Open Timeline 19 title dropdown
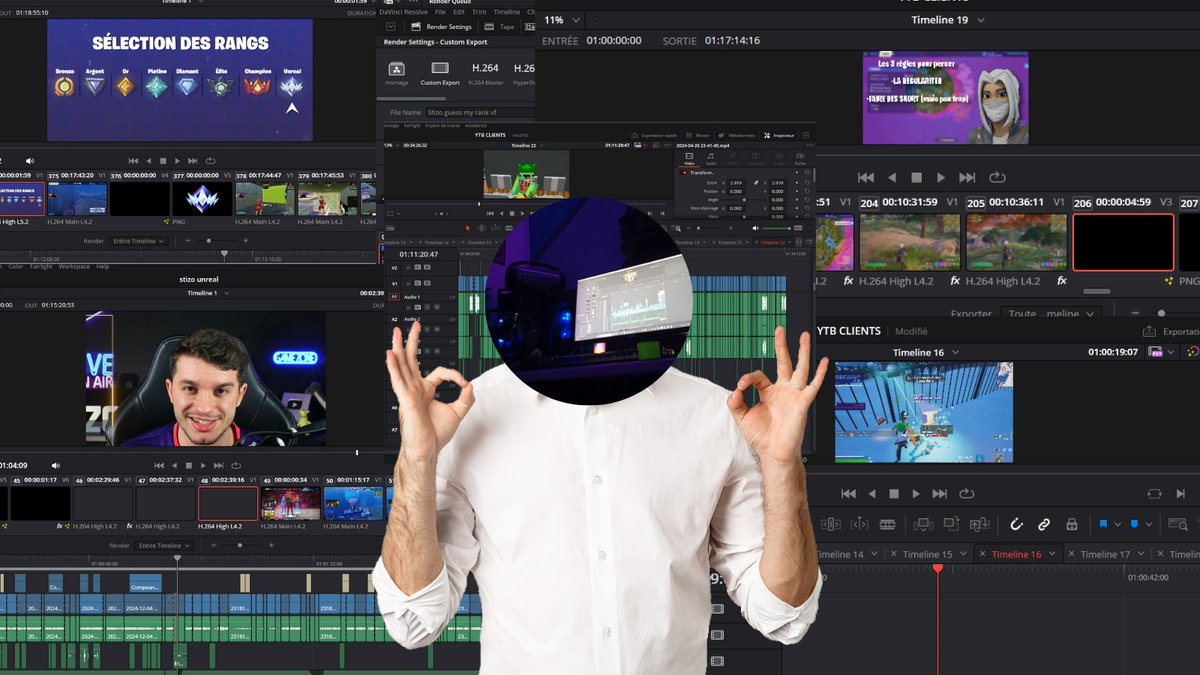Screen dimensions: 1200x675 point(981,20)
